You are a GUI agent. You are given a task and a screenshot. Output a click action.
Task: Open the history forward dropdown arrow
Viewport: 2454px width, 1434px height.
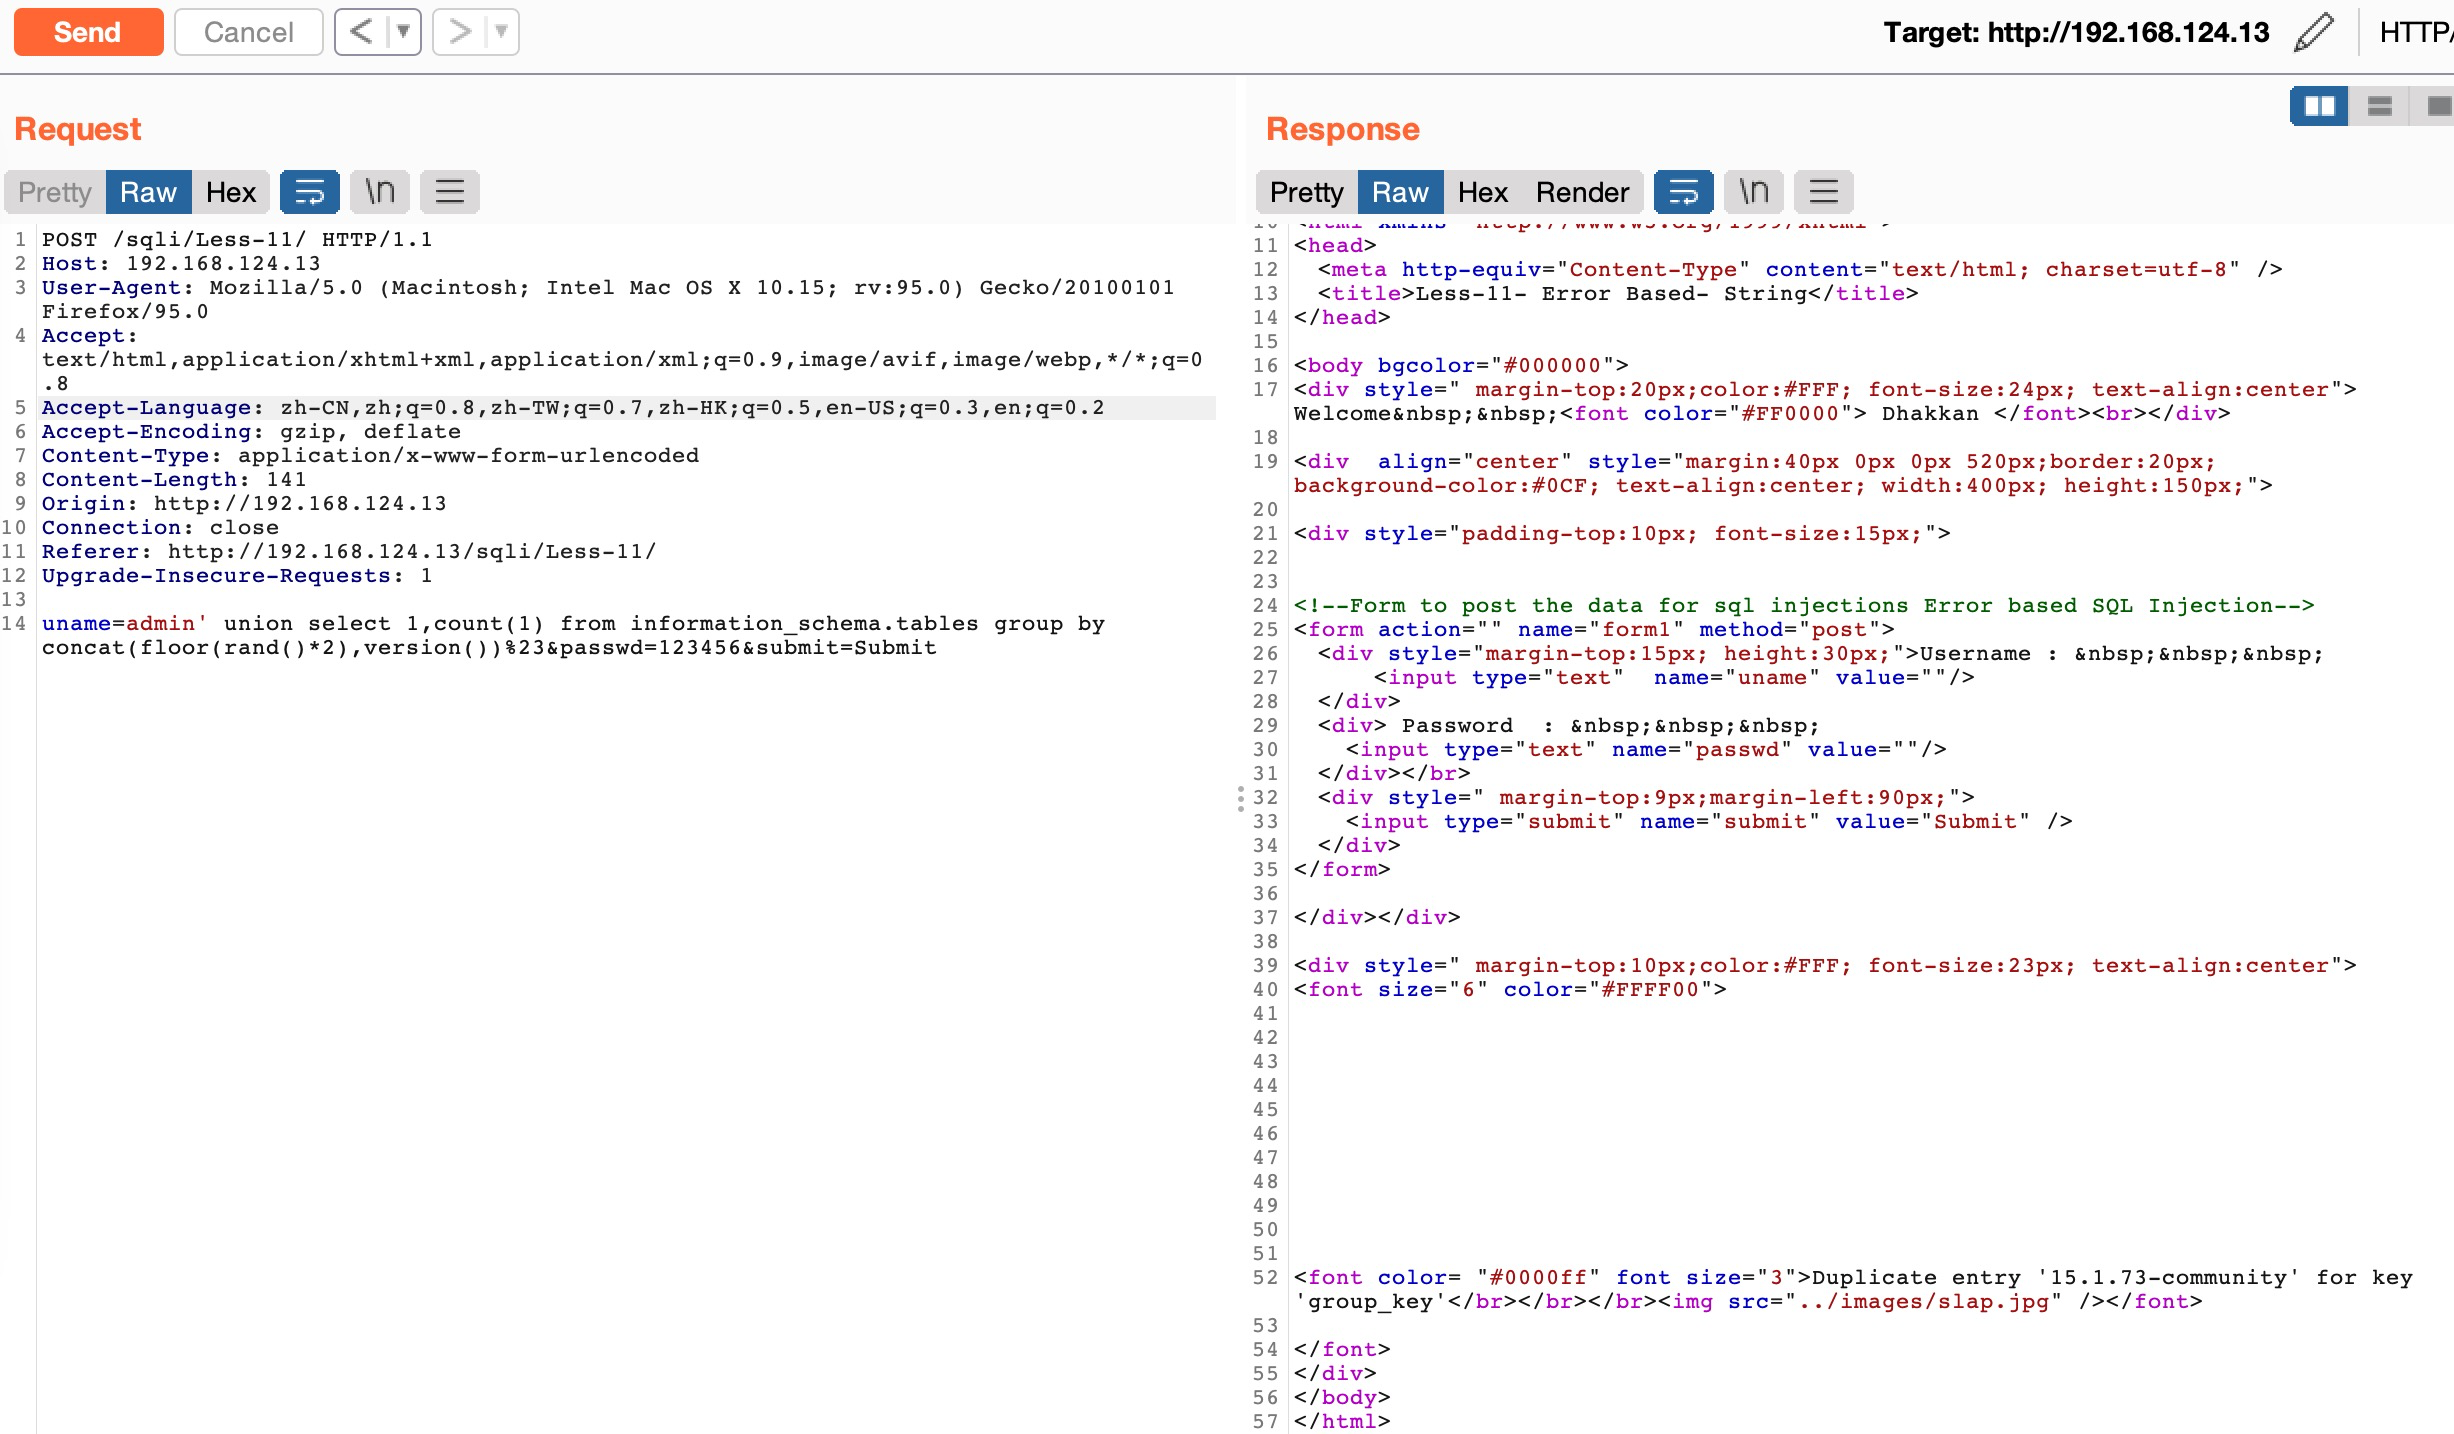[501, 32]
